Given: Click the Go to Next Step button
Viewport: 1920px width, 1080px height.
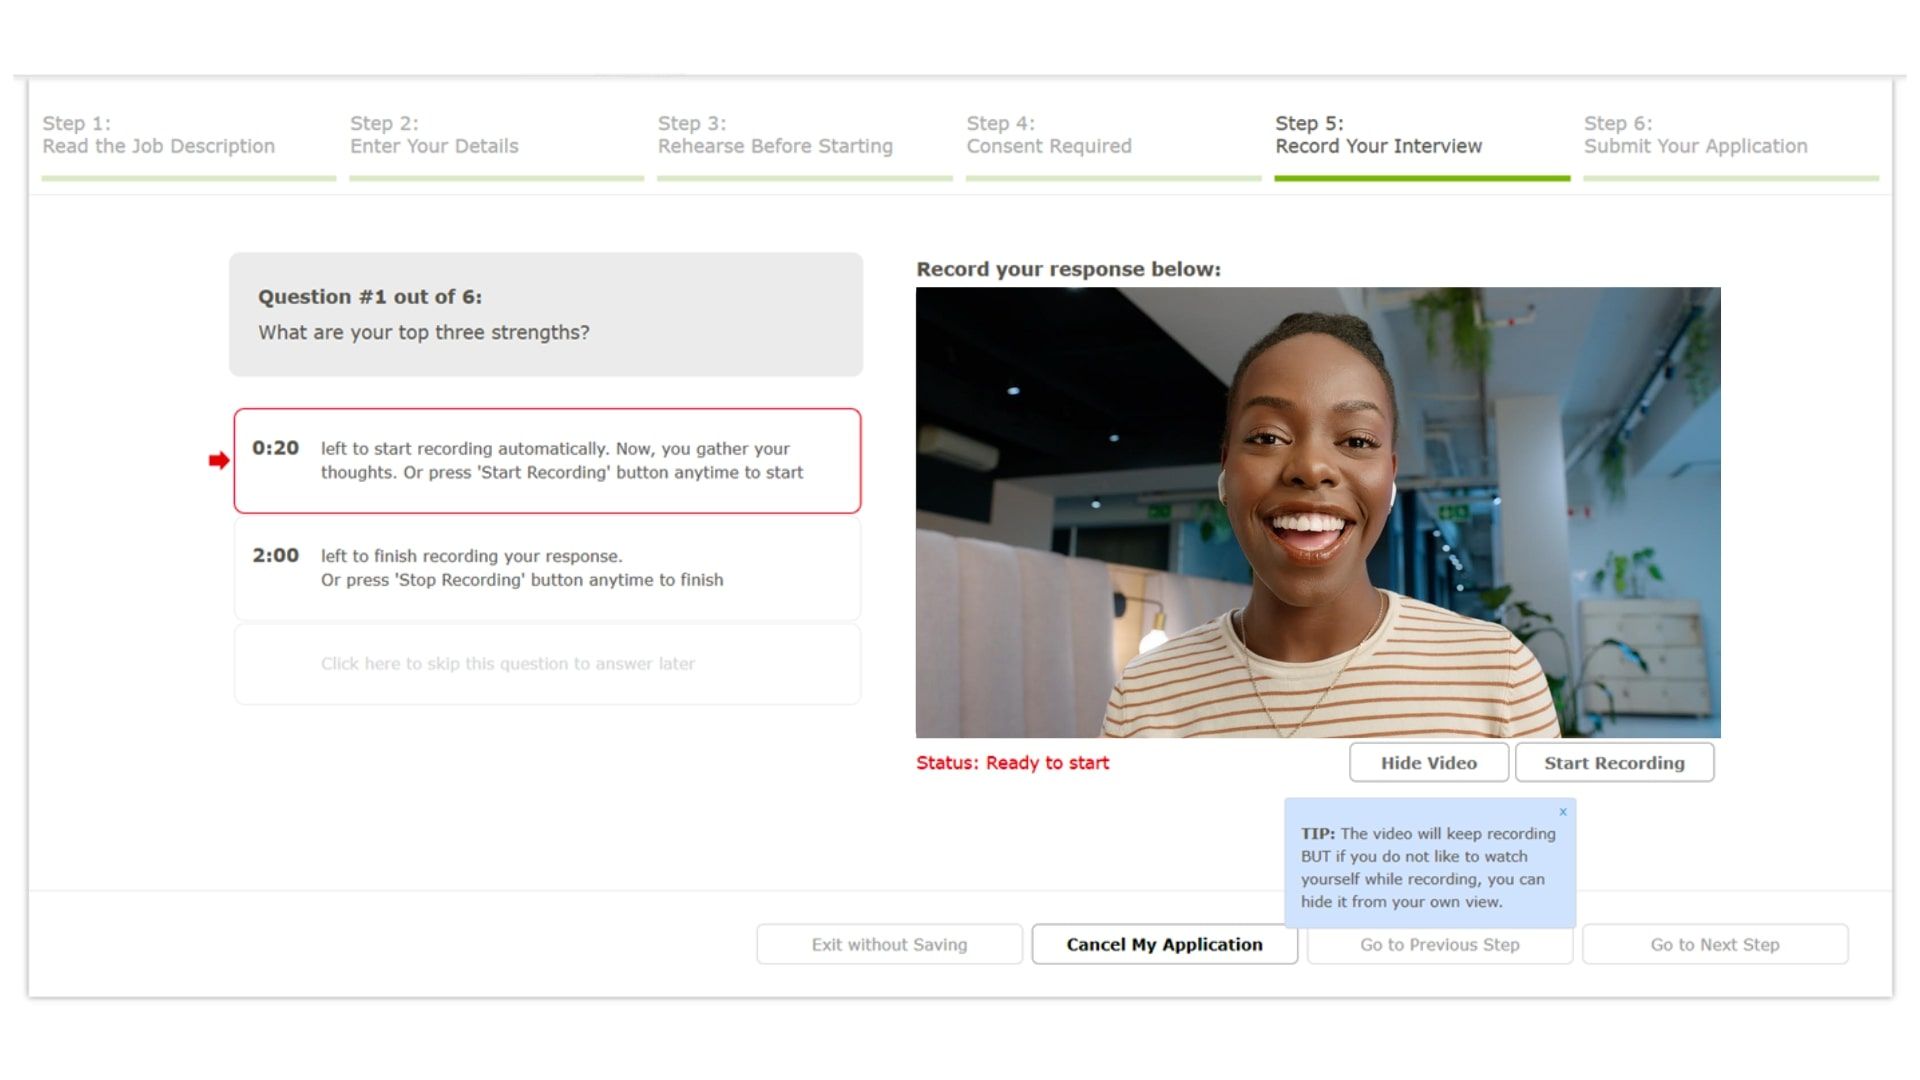Looking at the screenshot, I should [1716, 944].
